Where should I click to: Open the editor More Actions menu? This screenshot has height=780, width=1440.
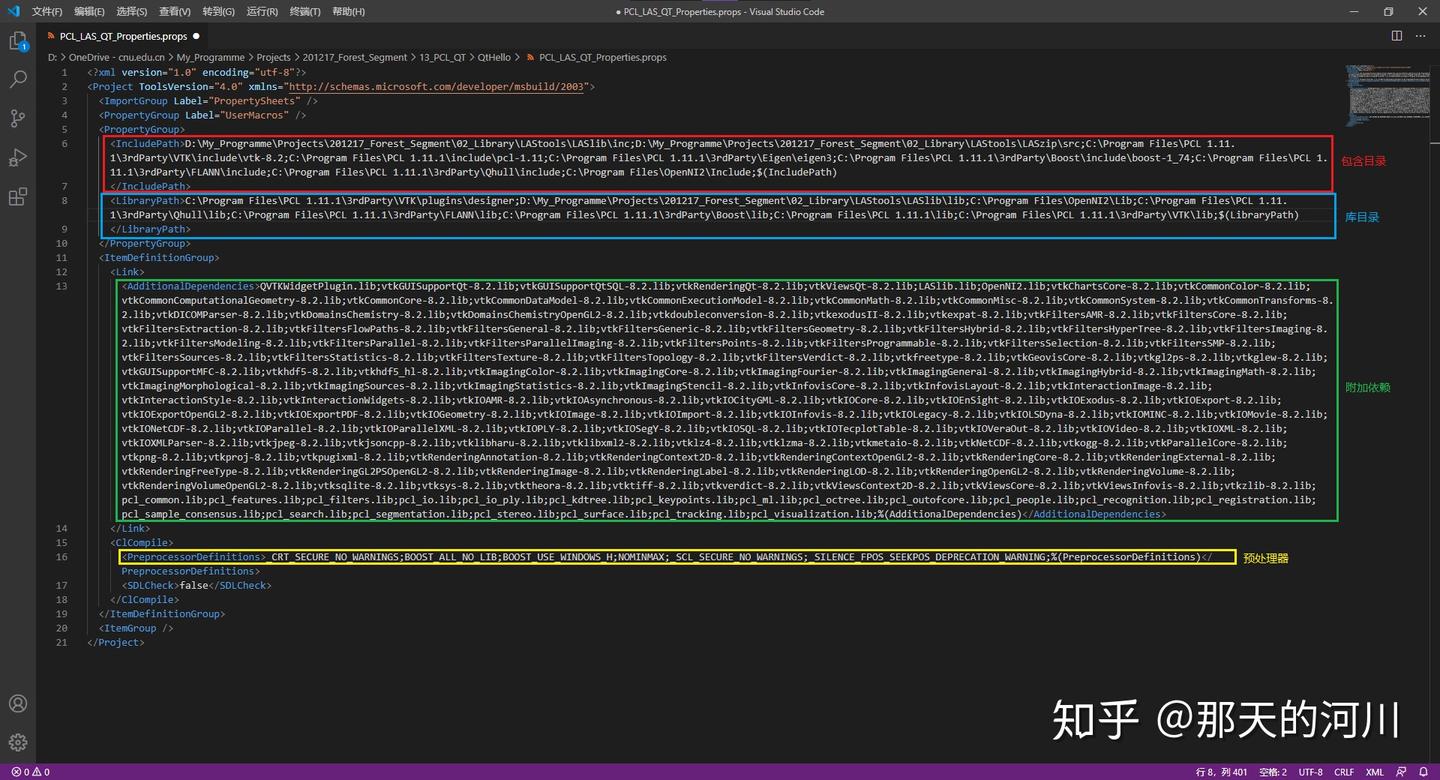(x=1420, y=35)
